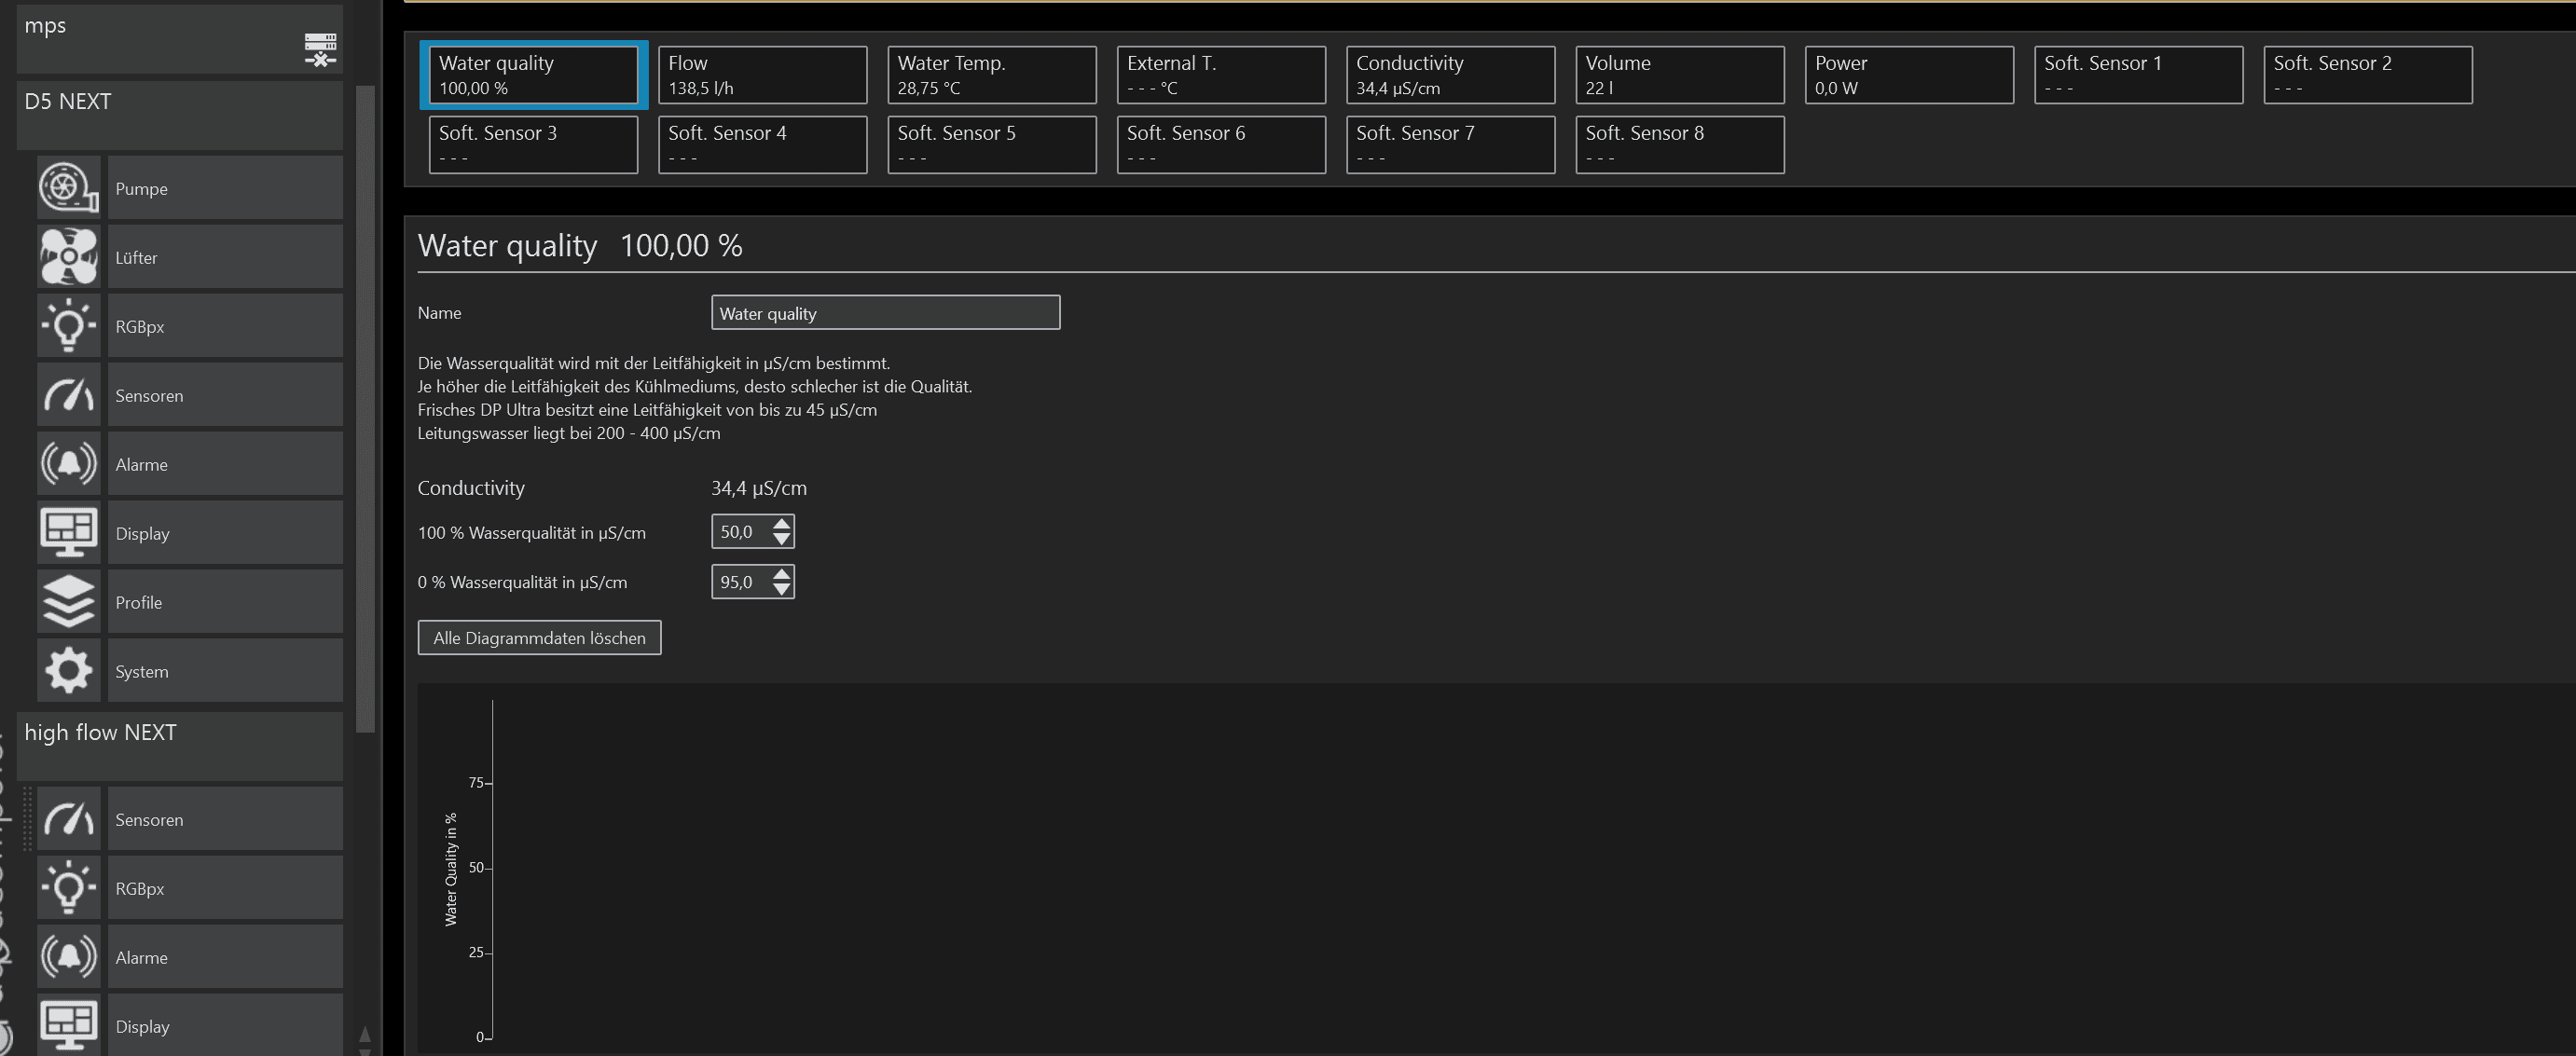Open high flow NEXT Alarme bell icon
The image size is (2576, 1056).
click(x=69, y=957)
